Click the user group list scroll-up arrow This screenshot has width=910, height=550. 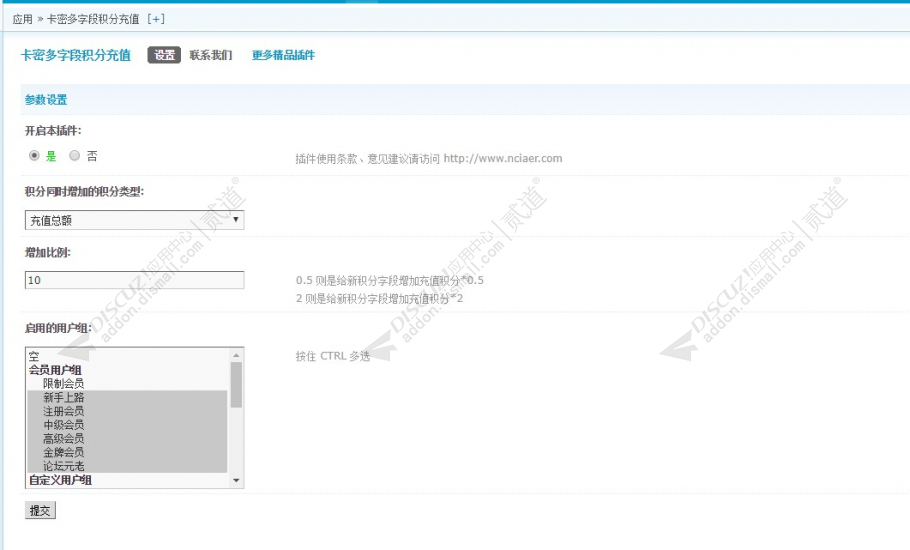[x=236, y=355]
